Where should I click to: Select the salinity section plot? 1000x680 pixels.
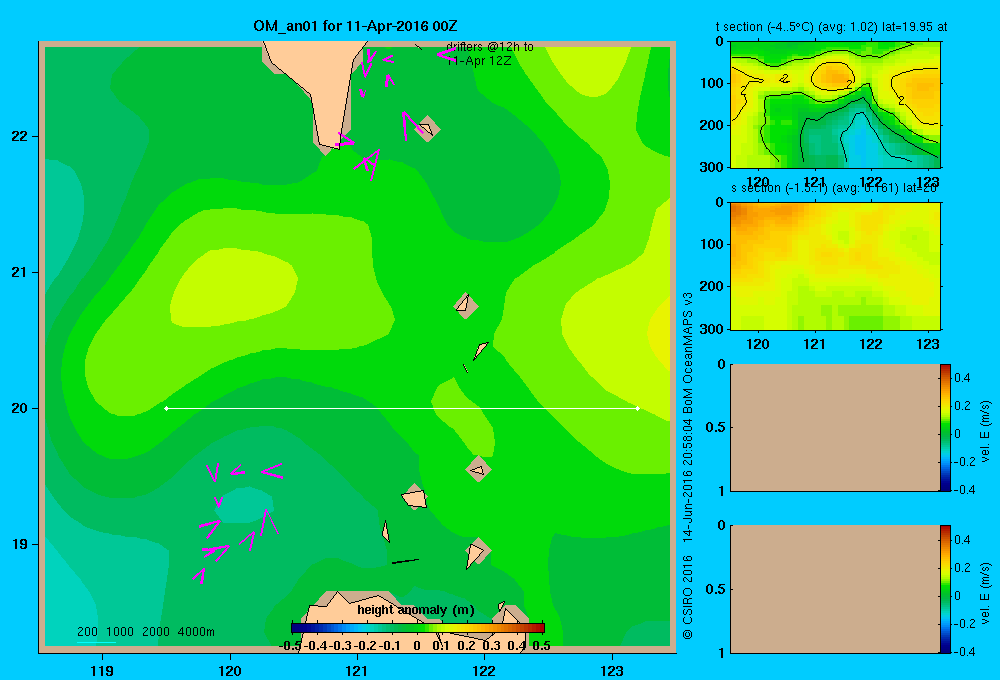click(x=835, y=266)
